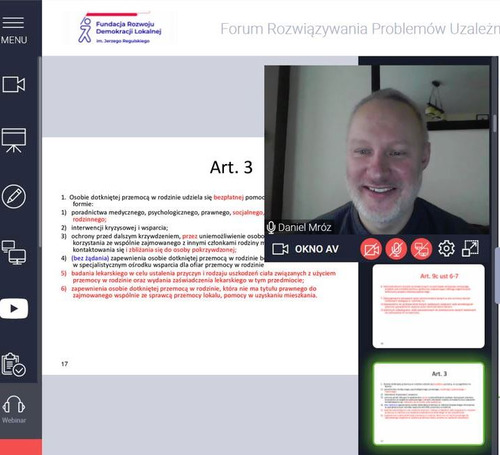This screenshot has height=455, width=500.
Task: Toggle the disabled camera red button
Action: tap(371, 249)
